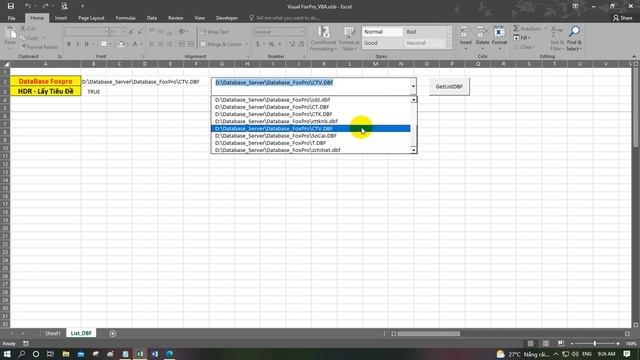Screen dimensions: 640x360
Task: Open the Clipboard group dialog launcher
Action: click(60, 57)
